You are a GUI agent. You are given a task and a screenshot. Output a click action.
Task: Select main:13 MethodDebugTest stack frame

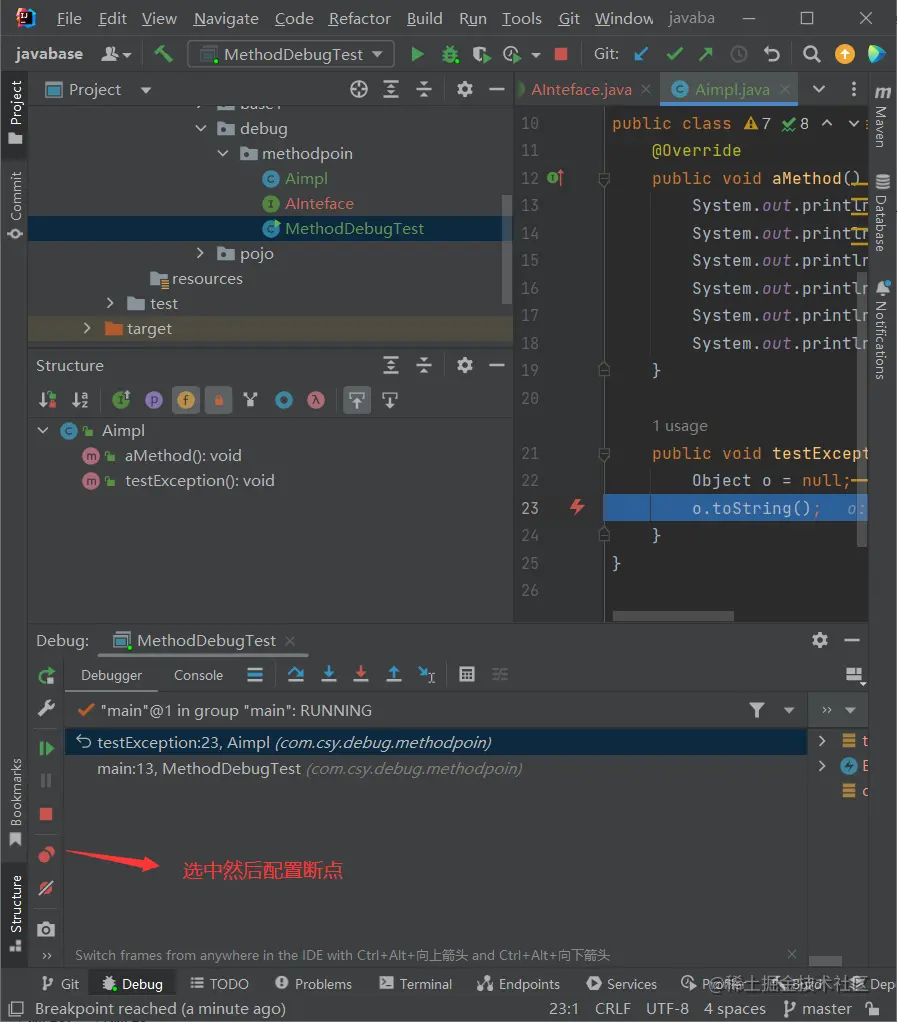[x=435, y=768]
